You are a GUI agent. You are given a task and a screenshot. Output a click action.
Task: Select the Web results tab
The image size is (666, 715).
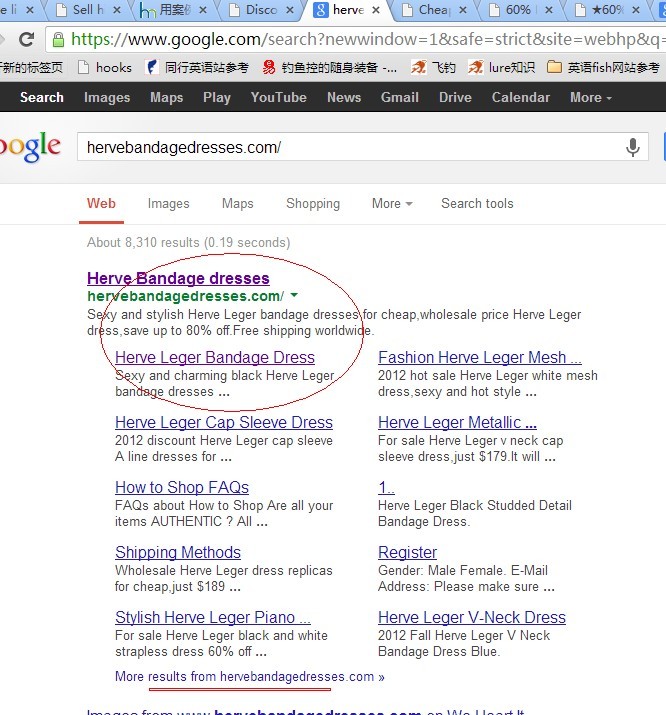(101, 203)
